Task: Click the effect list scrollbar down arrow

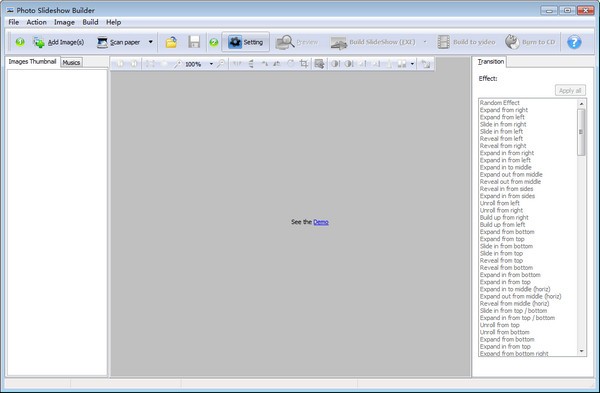Action: pyautogui.click(x=582, y=351)
